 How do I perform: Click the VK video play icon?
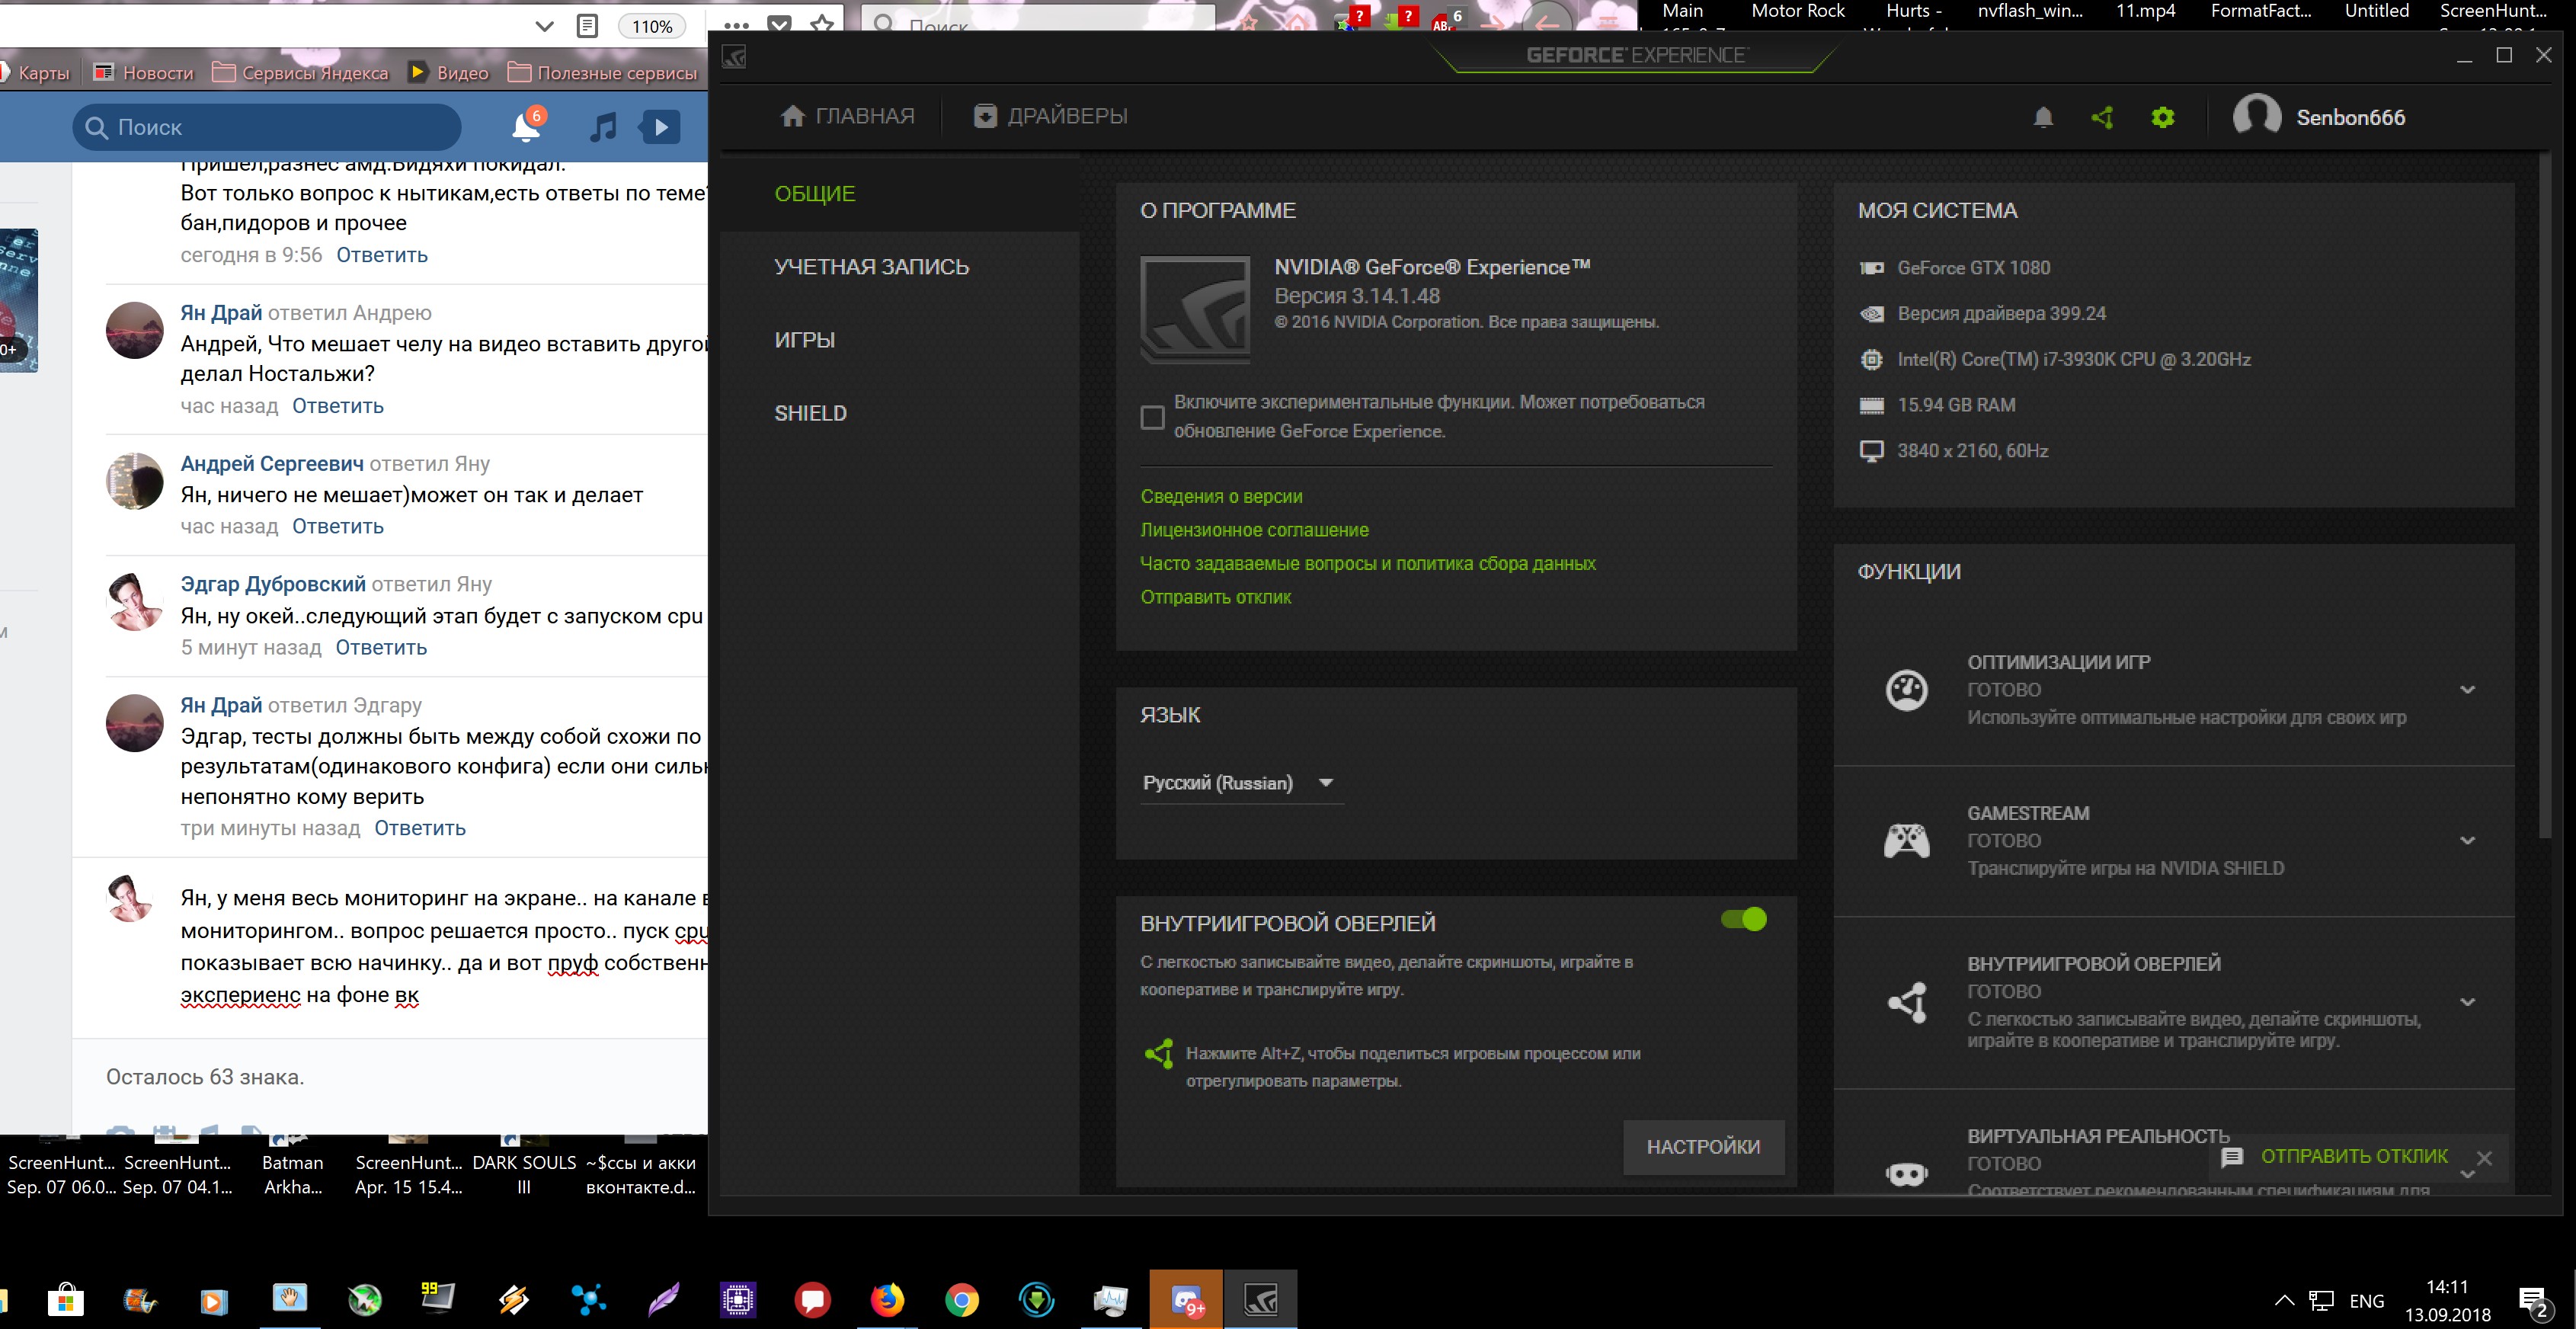pos(660,127)
